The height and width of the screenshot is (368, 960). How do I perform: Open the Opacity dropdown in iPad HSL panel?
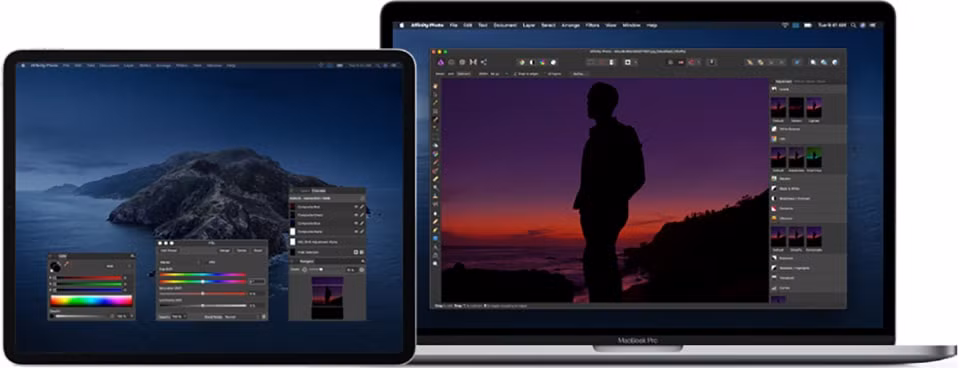179,317
